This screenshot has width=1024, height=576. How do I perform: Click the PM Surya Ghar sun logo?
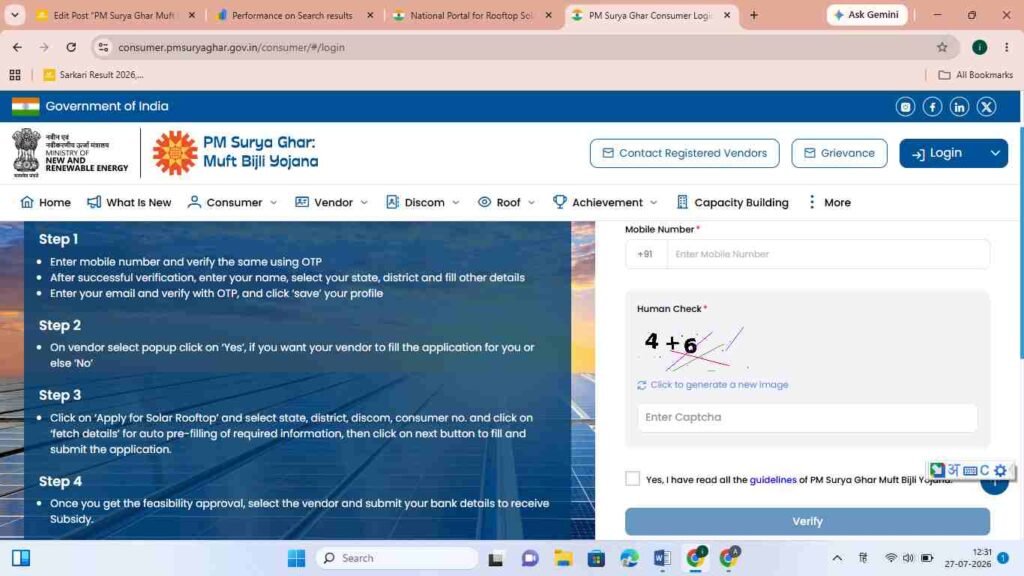pos(174,153)
